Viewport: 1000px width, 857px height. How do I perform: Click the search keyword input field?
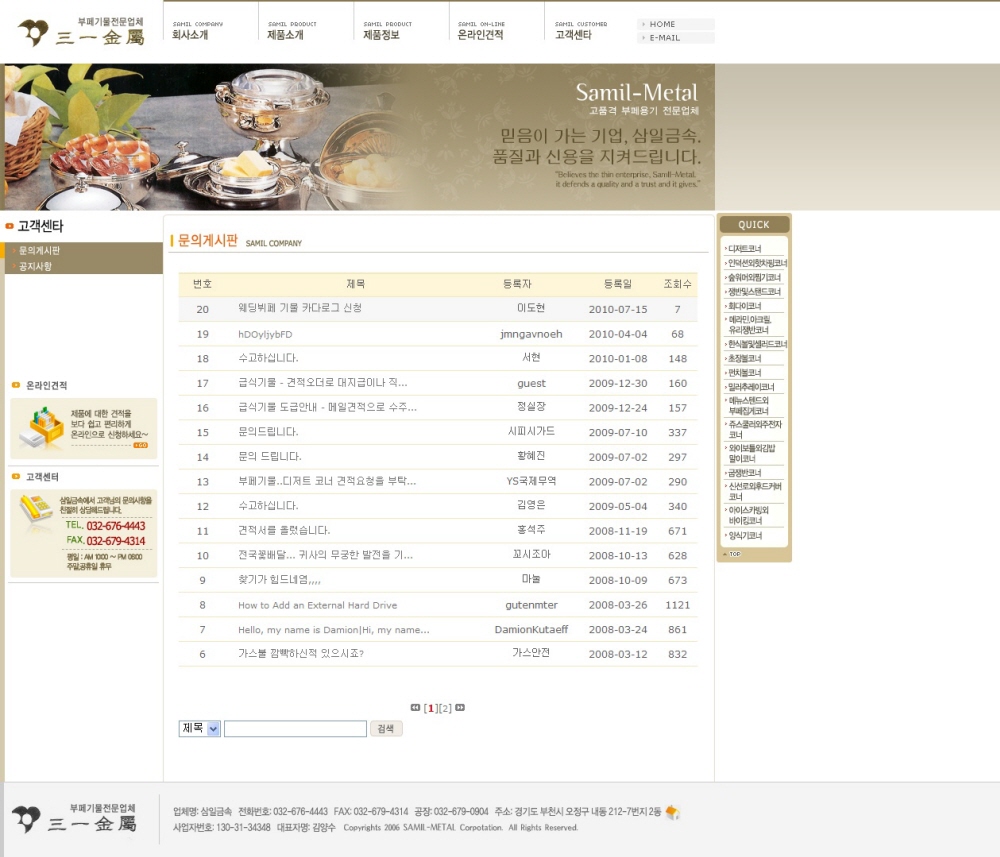295,729
